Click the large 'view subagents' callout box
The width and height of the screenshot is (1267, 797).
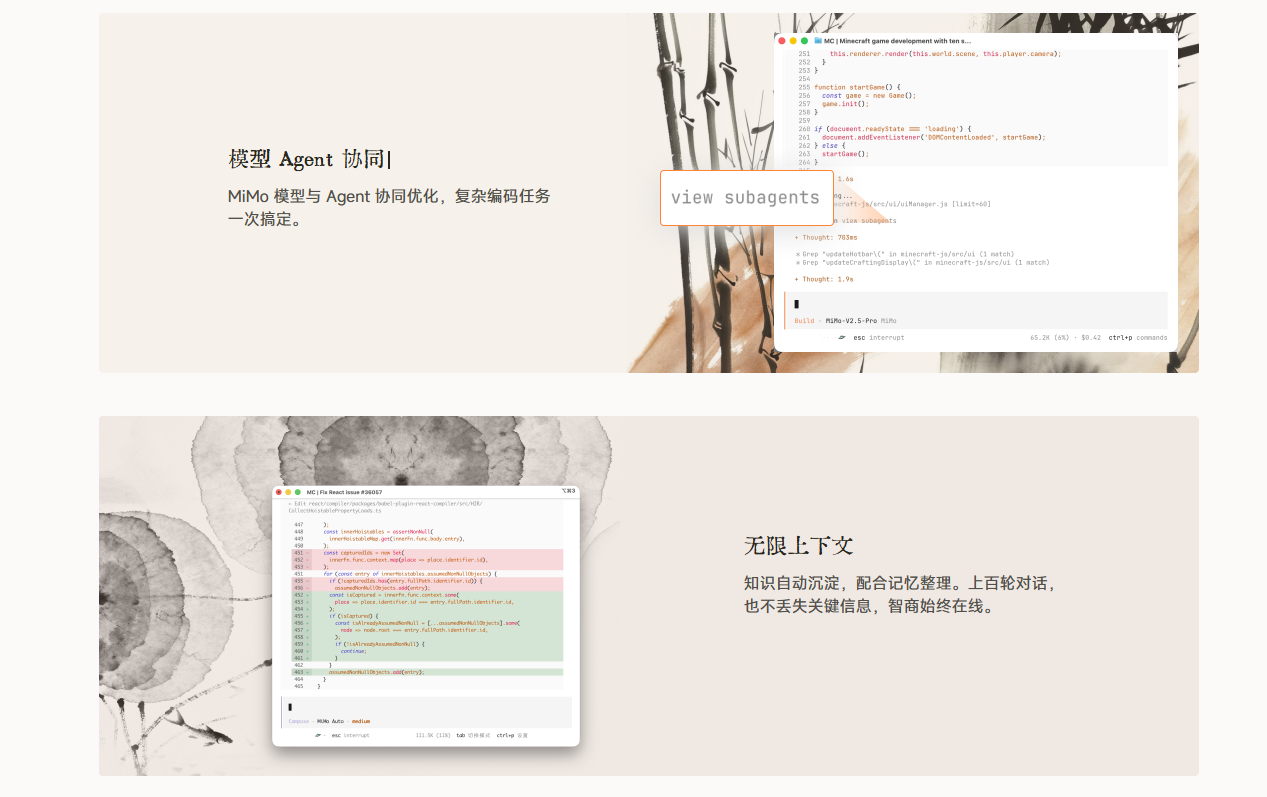(746, 198)
